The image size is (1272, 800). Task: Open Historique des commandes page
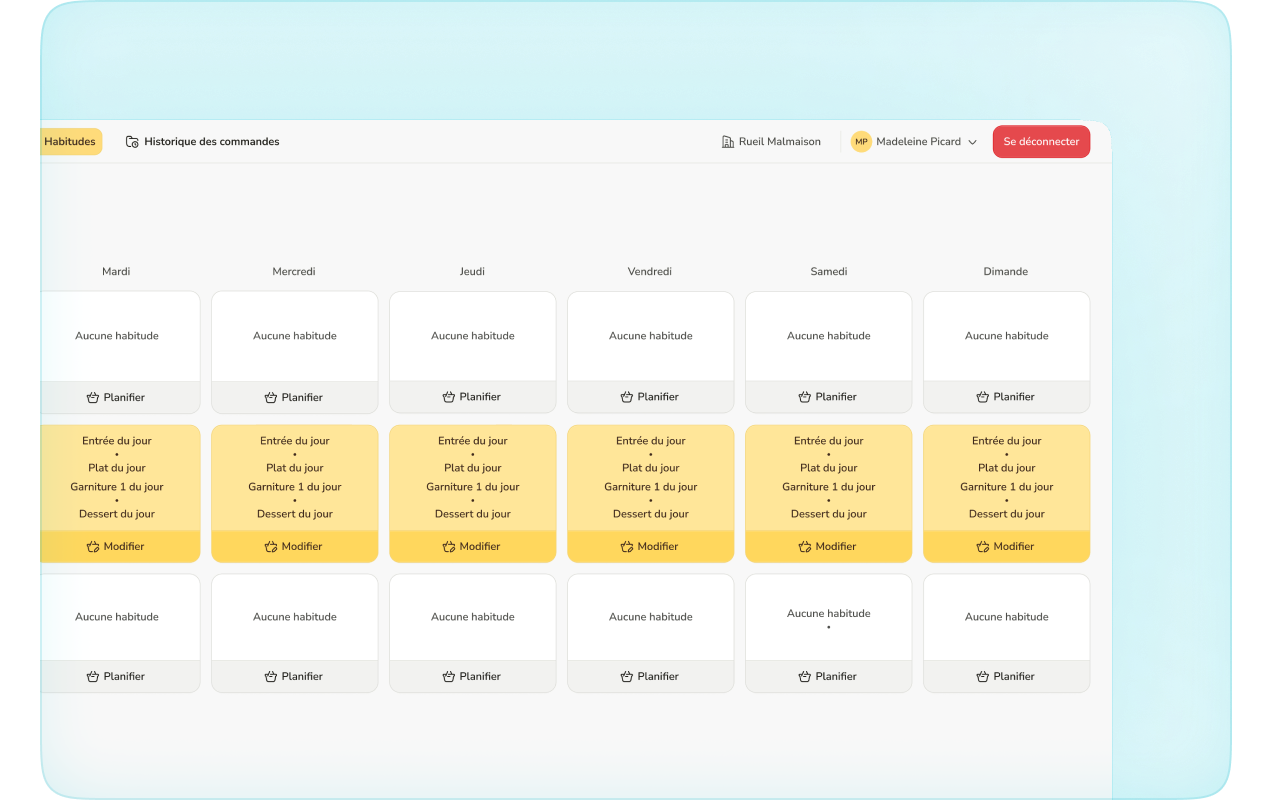(x=211, y=142)
